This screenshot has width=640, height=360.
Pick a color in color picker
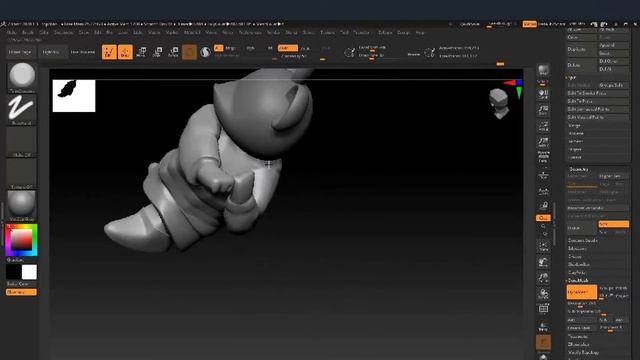click(21, 240)
